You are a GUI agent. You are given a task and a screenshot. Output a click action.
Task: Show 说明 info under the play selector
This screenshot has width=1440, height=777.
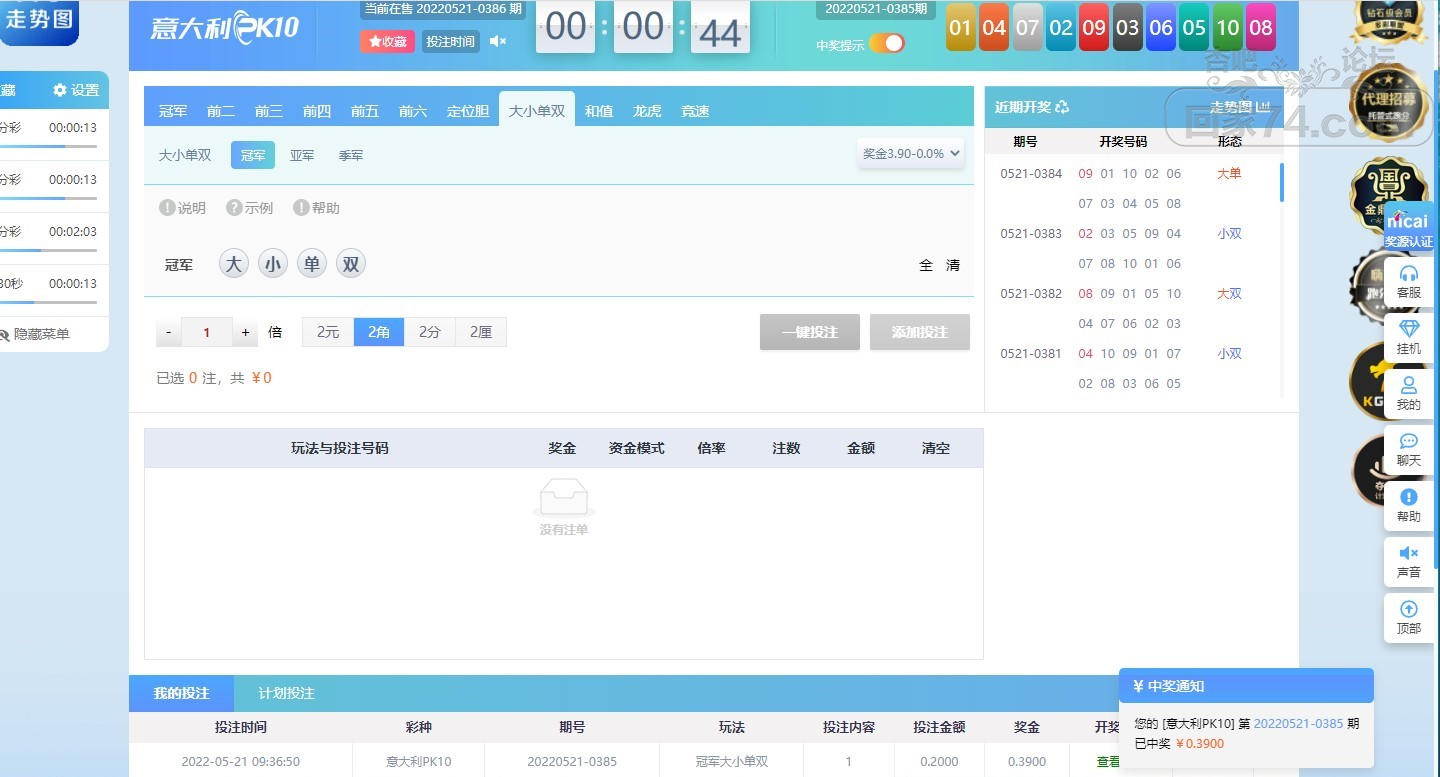click(182, 208)
